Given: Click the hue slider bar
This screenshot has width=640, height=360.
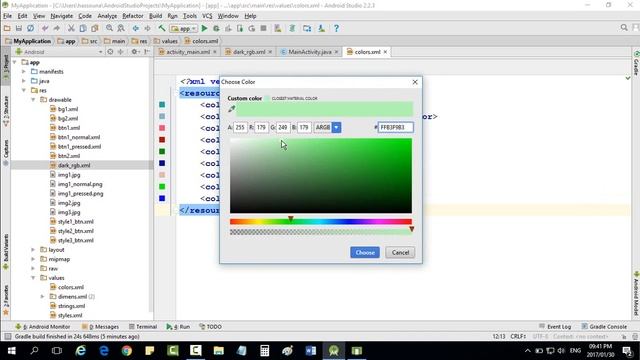Looking at the screenshot, I should click(321, 222).
